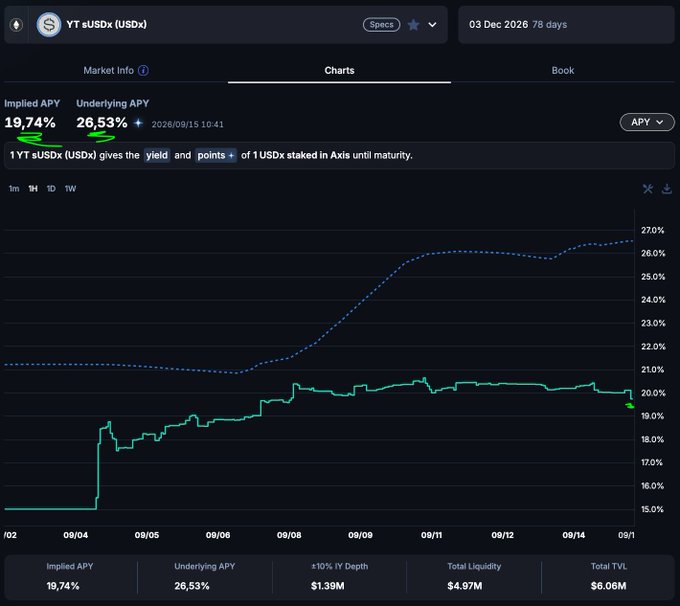Click the Ethereum network icon
This screenshot has height=606, width=680.
click(x=16, y=25)
